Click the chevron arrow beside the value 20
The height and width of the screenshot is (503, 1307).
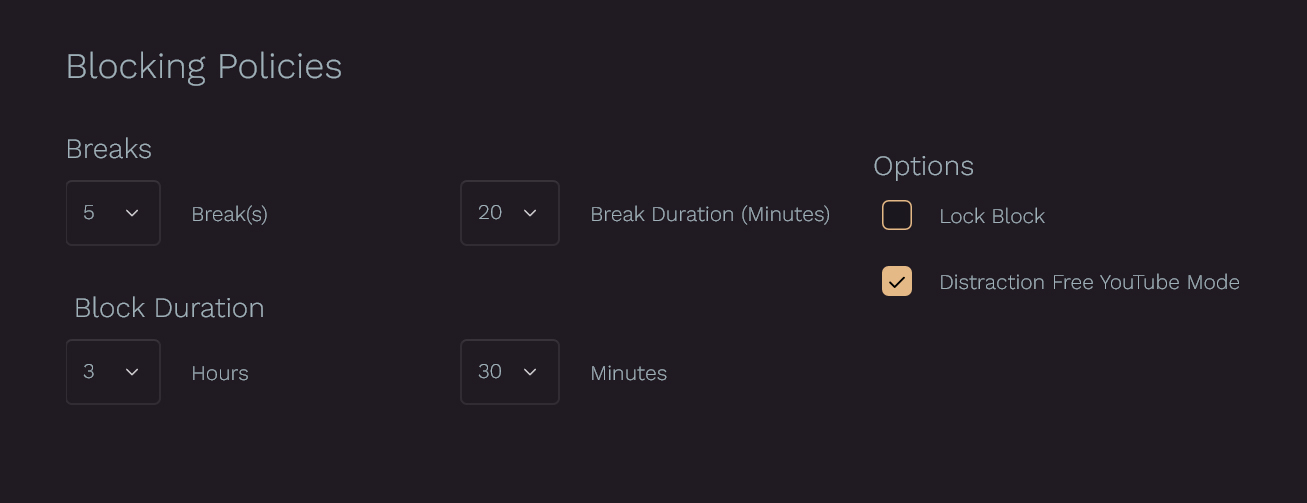pyautogui.click(x=530, y=213)
